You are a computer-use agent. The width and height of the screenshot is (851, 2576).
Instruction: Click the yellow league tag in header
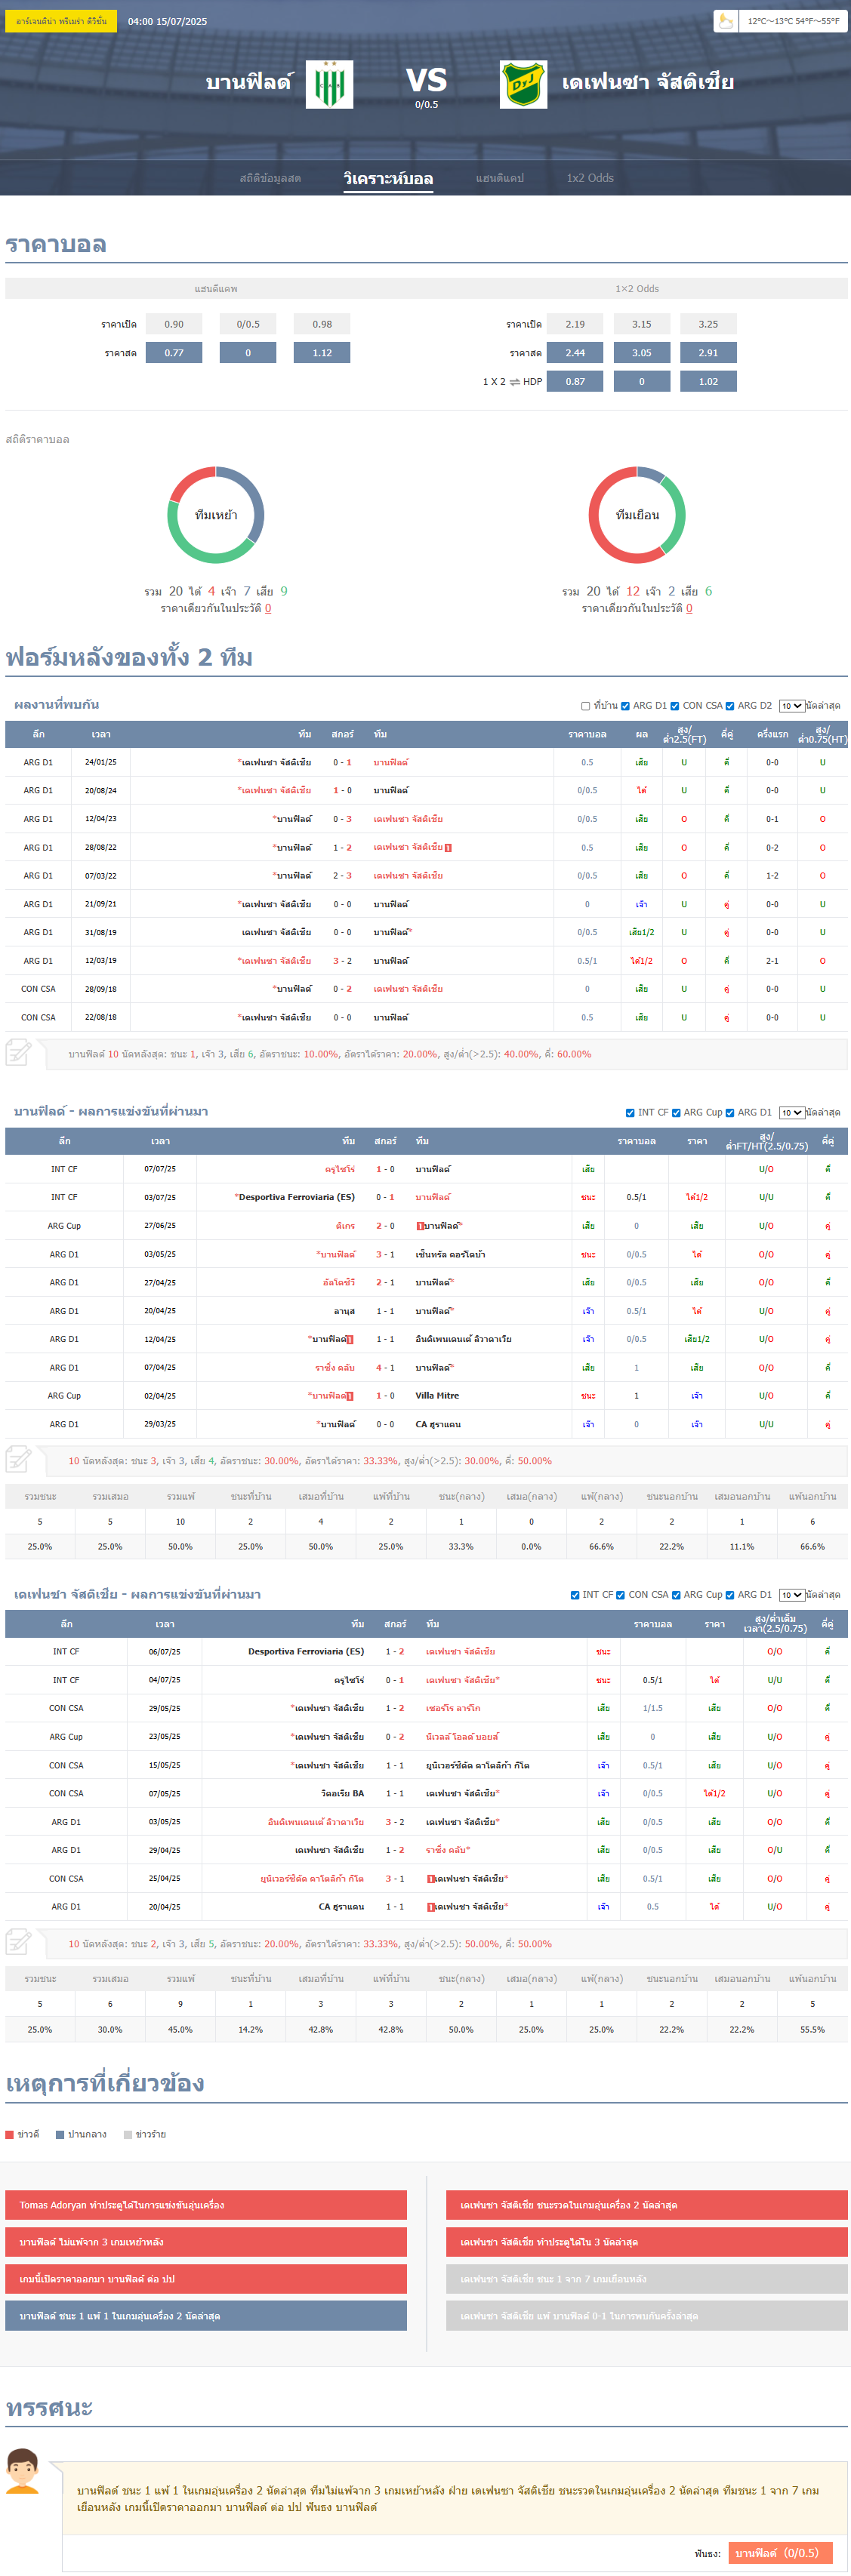61,21
